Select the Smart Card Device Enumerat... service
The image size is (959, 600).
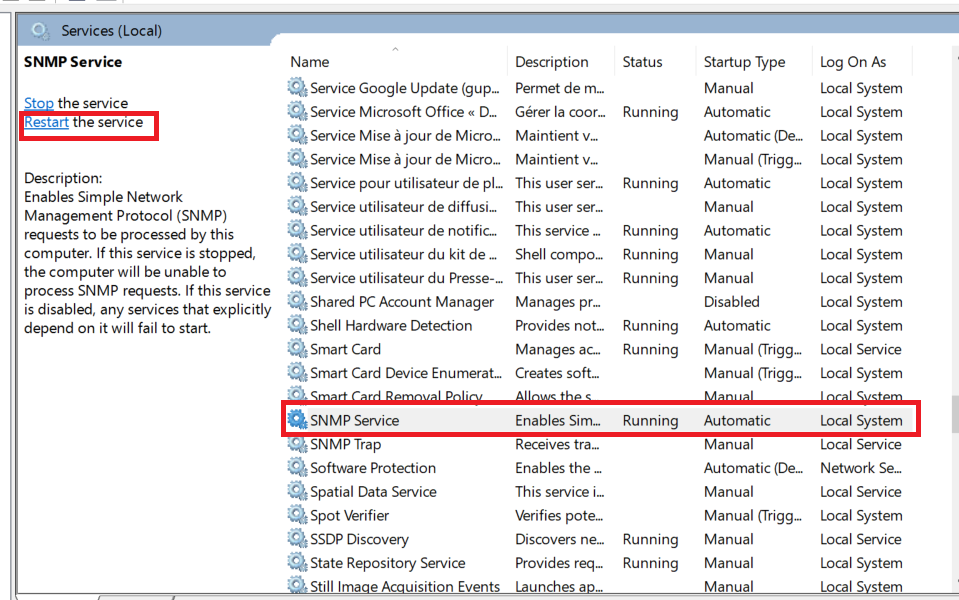click(405, 373)
